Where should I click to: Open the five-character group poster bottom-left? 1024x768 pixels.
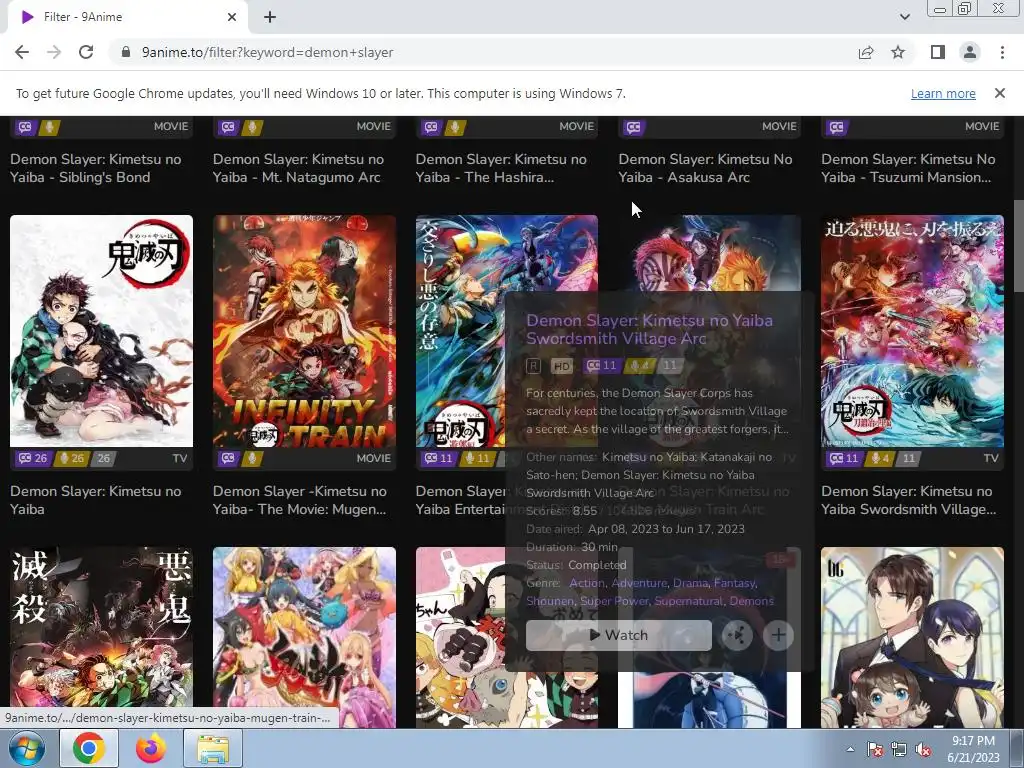101,637
